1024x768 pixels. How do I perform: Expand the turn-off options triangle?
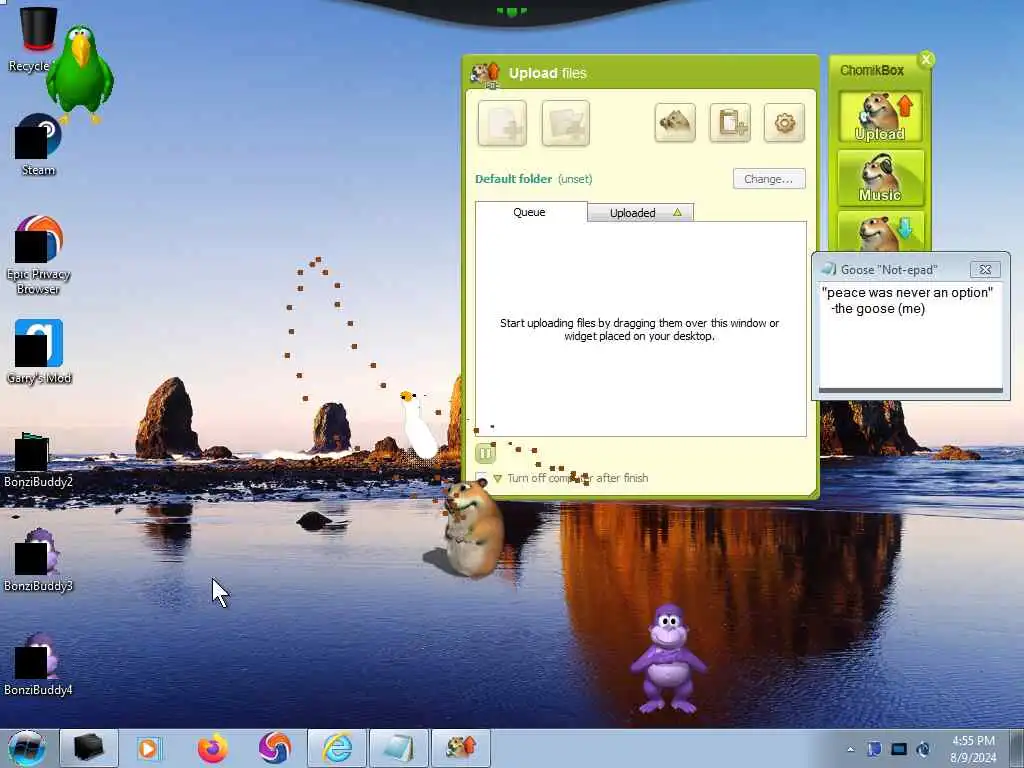[x=498, y=479]
